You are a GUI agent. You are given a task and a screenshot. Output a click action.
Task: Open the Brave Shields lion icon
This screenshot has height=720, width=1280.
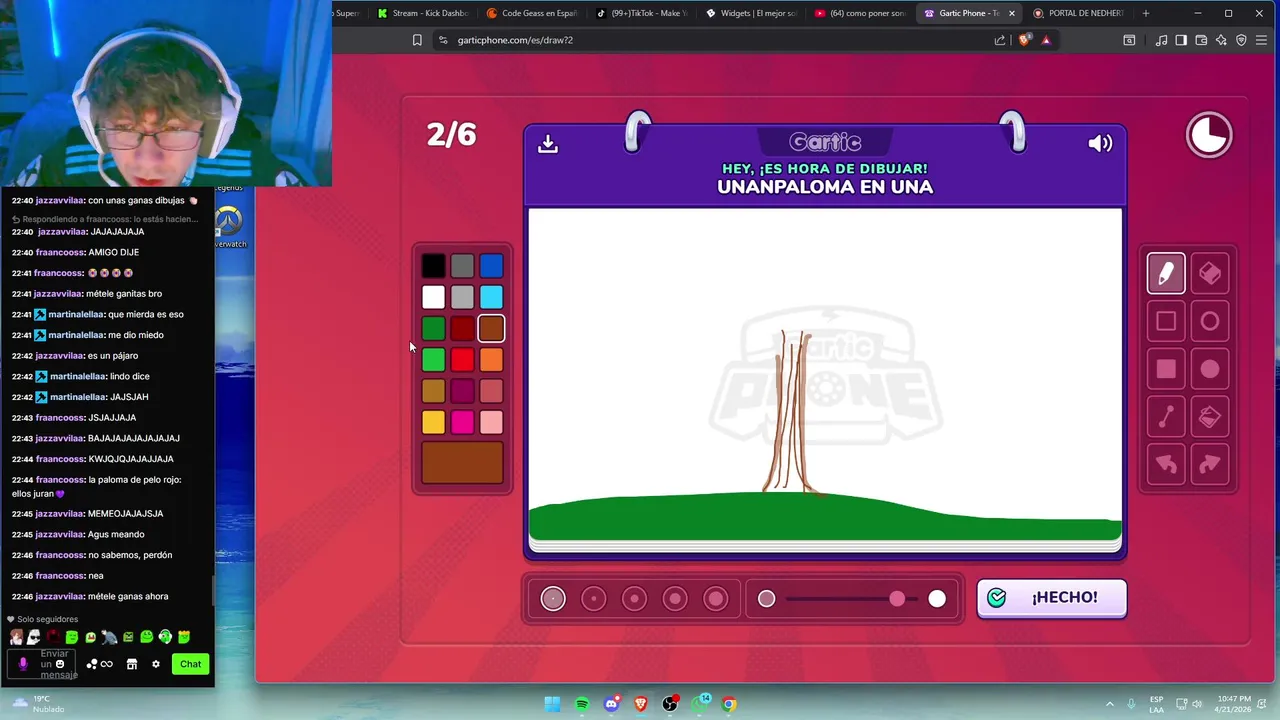1024,40
